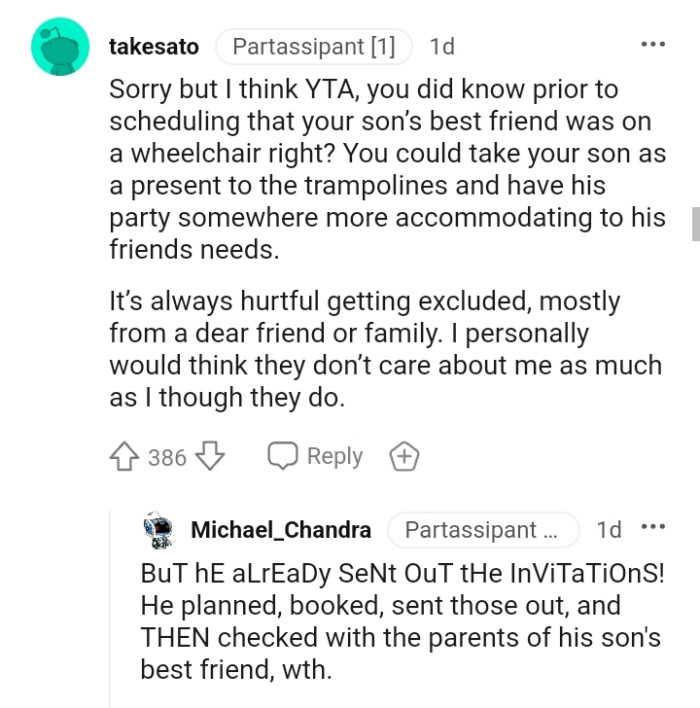Click the paragraph starting "It's always hurtful"
The image size is (700, 708).
pos(385,349)
